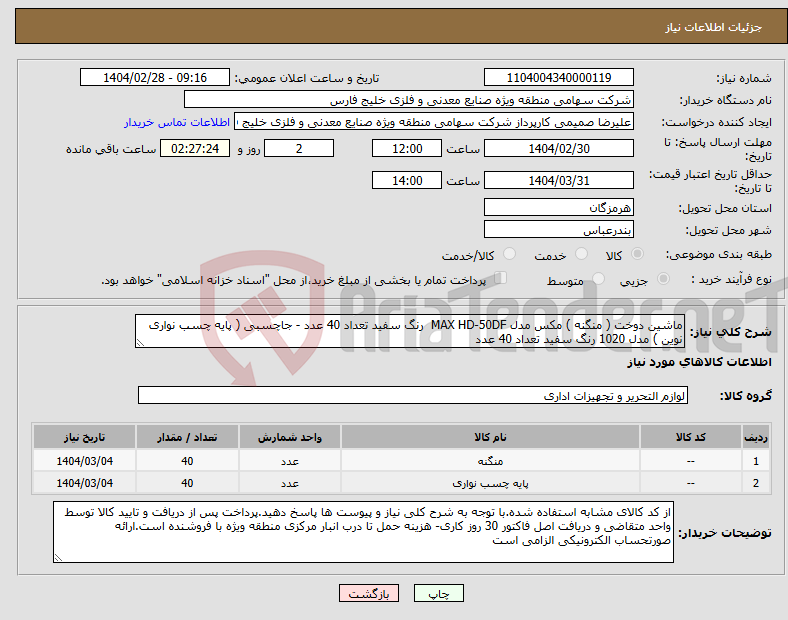This screenshot has height=620, width=788.
Task: Click the announcement date field 1404/02/28 - 09:16
Action: [x=155, y=78]
